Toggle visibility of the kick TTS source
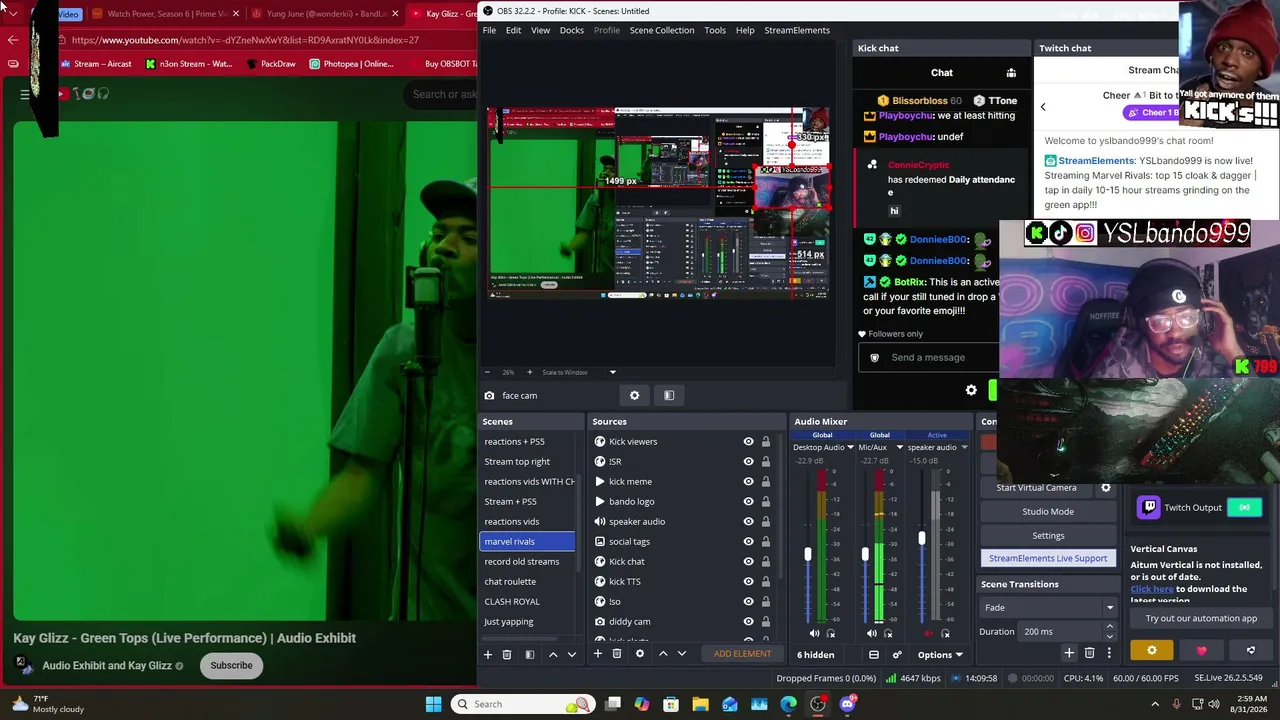Screen dimensions: 1280x720 tap(748, 581)
